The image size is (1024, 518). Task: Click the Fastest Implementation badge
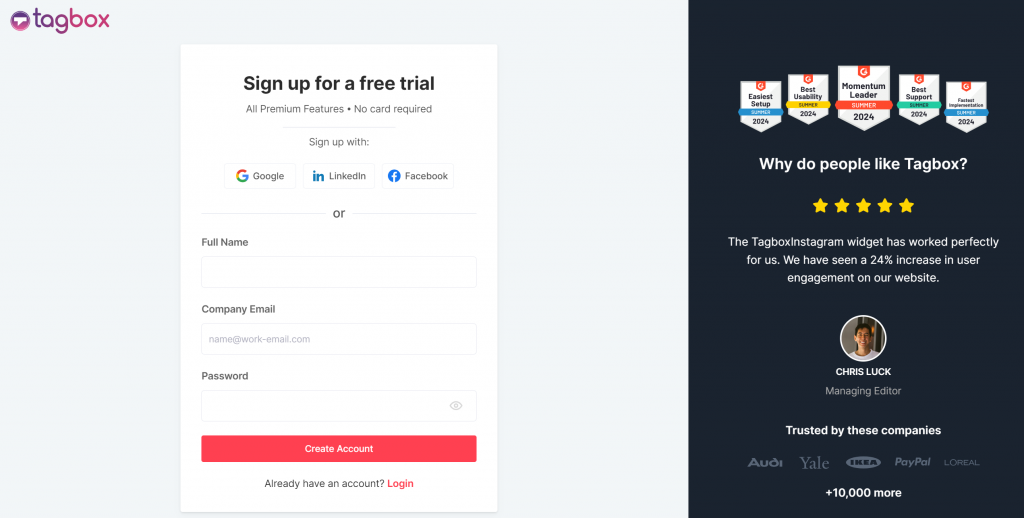966,106
